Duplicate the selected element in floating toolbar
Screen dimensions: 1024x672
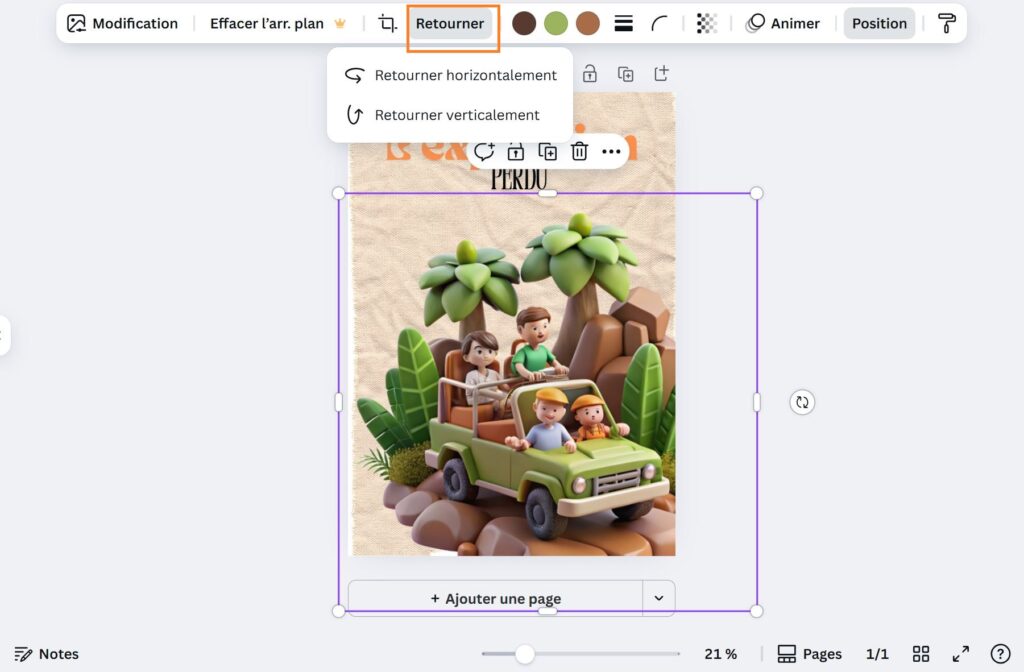point(547,152)
